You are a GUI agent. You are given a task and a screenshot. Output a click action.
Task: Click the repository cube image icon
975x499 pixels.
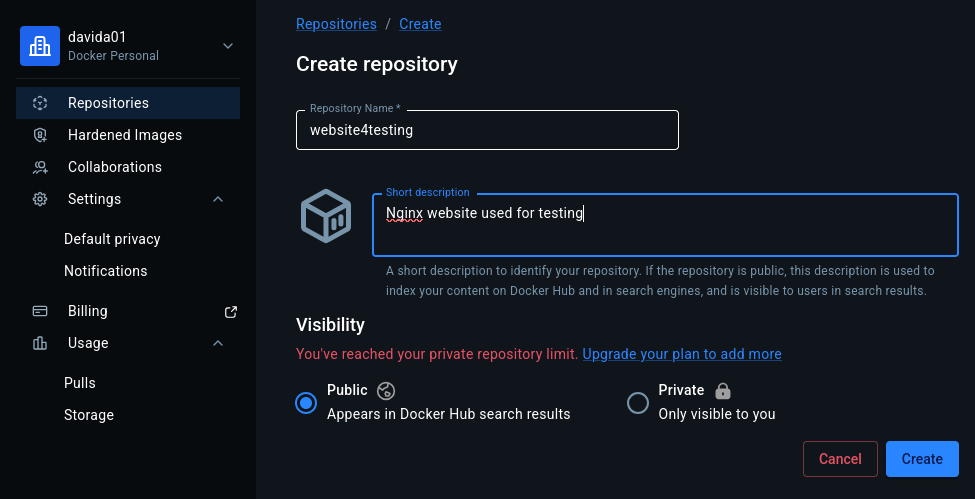(x=326, y=216)
